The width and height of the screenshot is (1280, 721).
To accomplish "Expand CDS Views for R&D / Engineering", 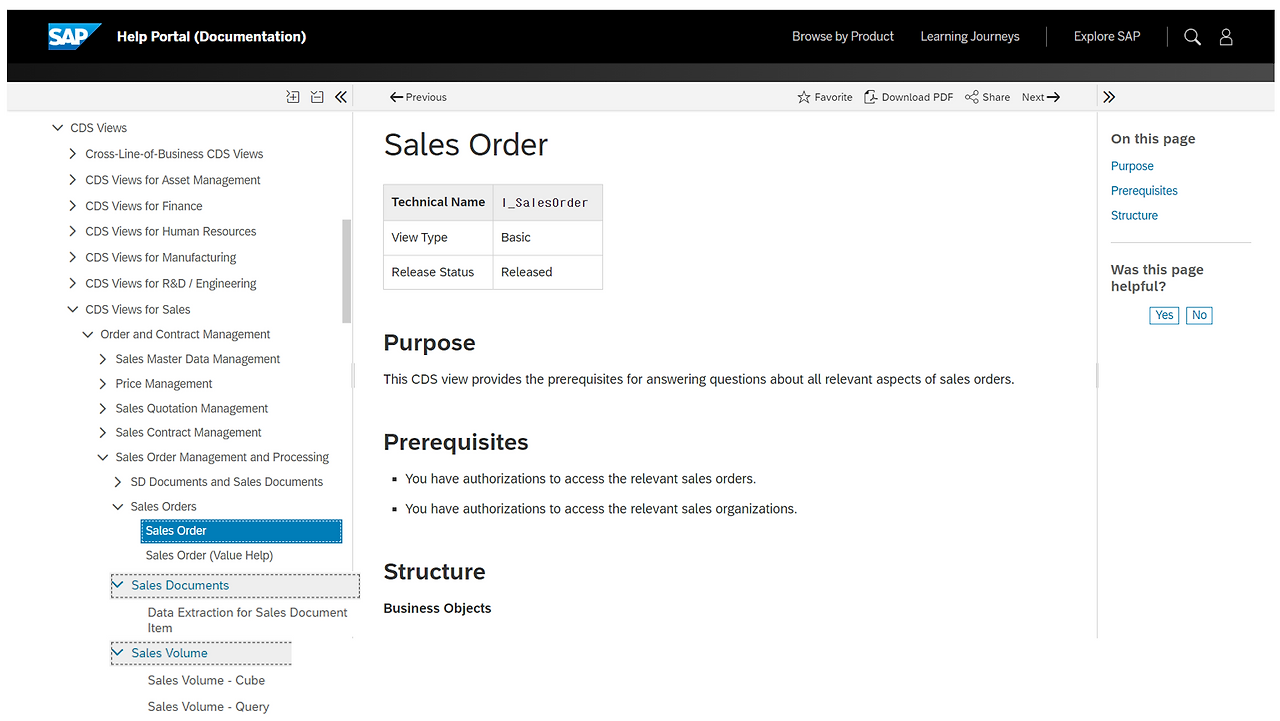I will coord(72,283).
